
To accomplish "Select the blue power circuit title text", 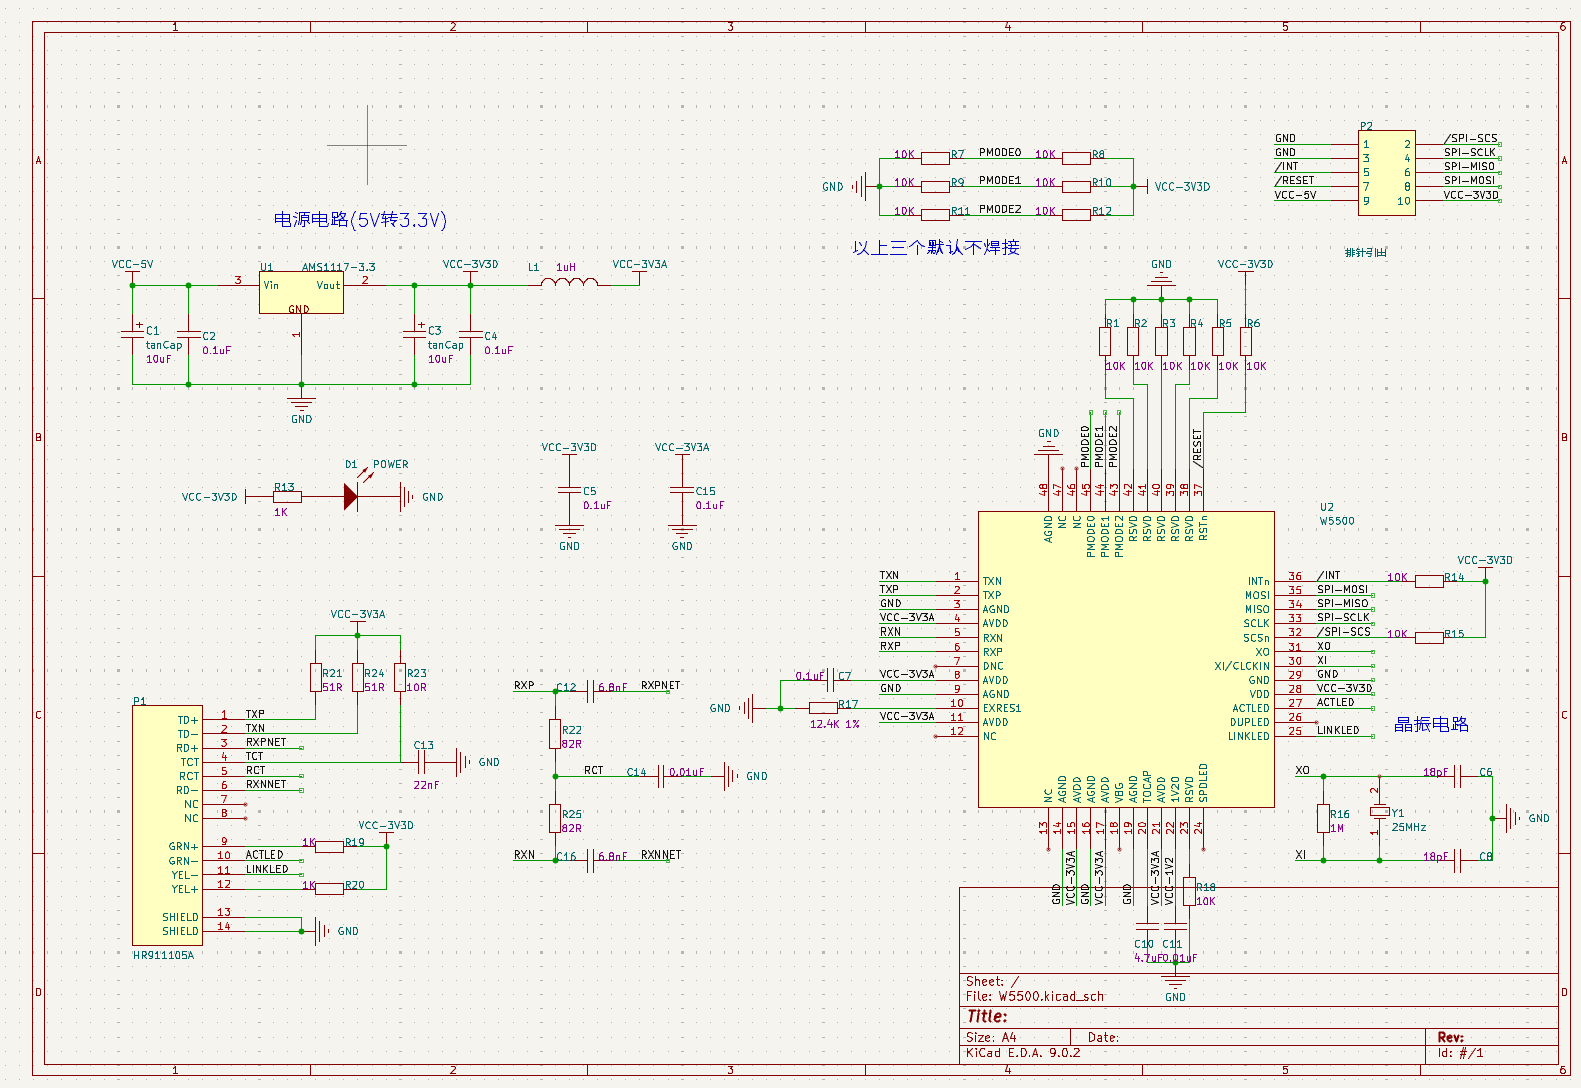I will 360,220.
